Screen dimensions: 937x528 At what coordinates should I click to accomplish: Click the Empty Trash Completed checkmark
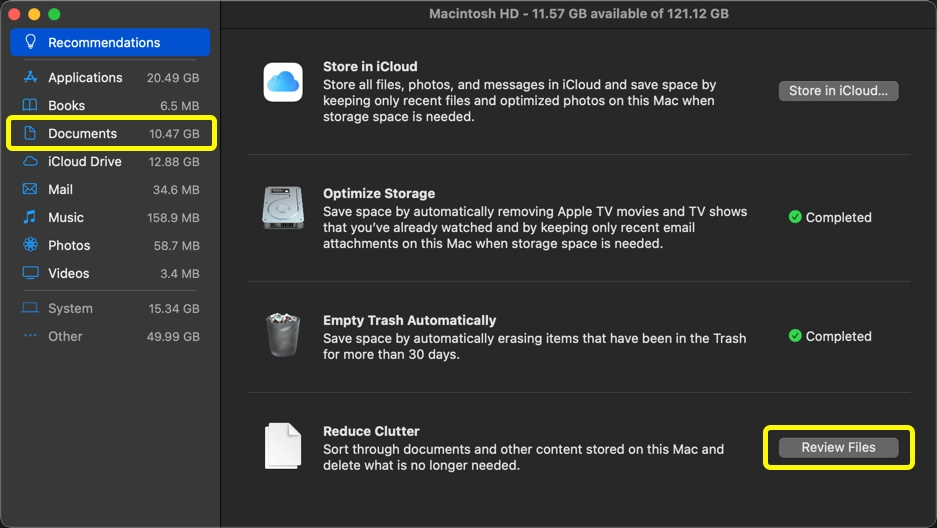click(x=795, y=337)
